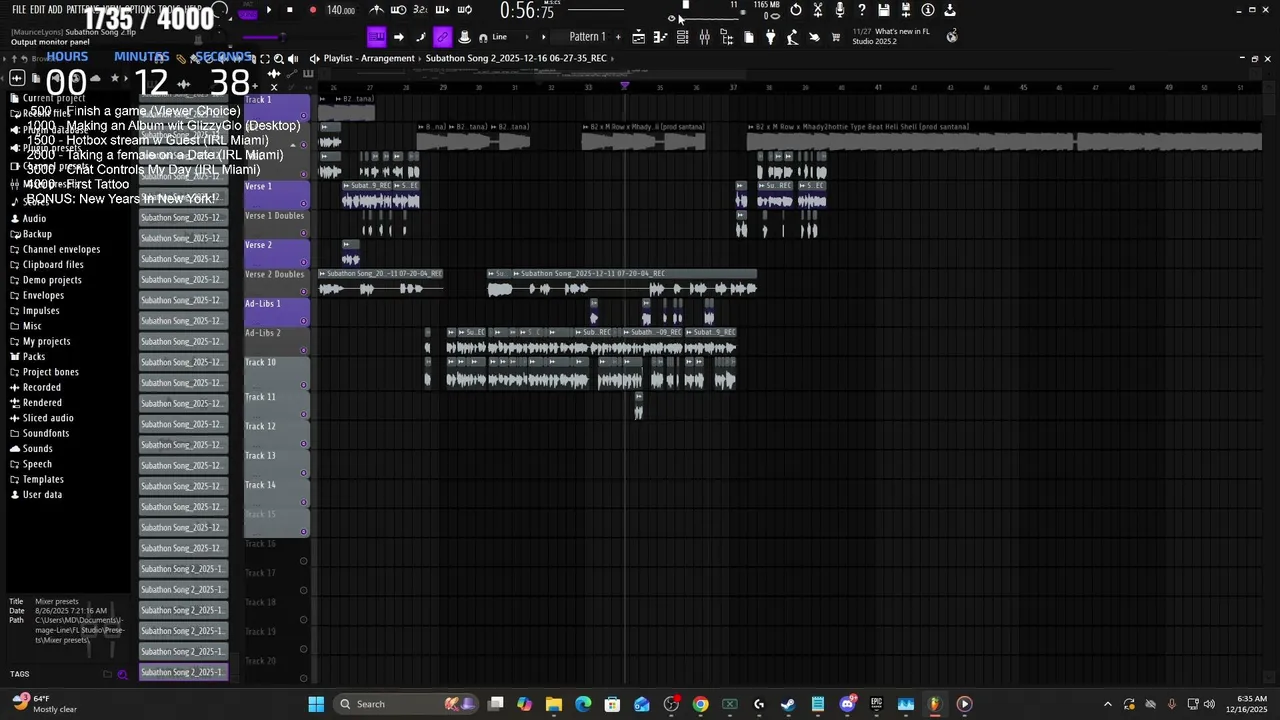This screenshot has width=1280, height=720.
Task: Open the help question mark icon
Action: click(x=862, y=10)
